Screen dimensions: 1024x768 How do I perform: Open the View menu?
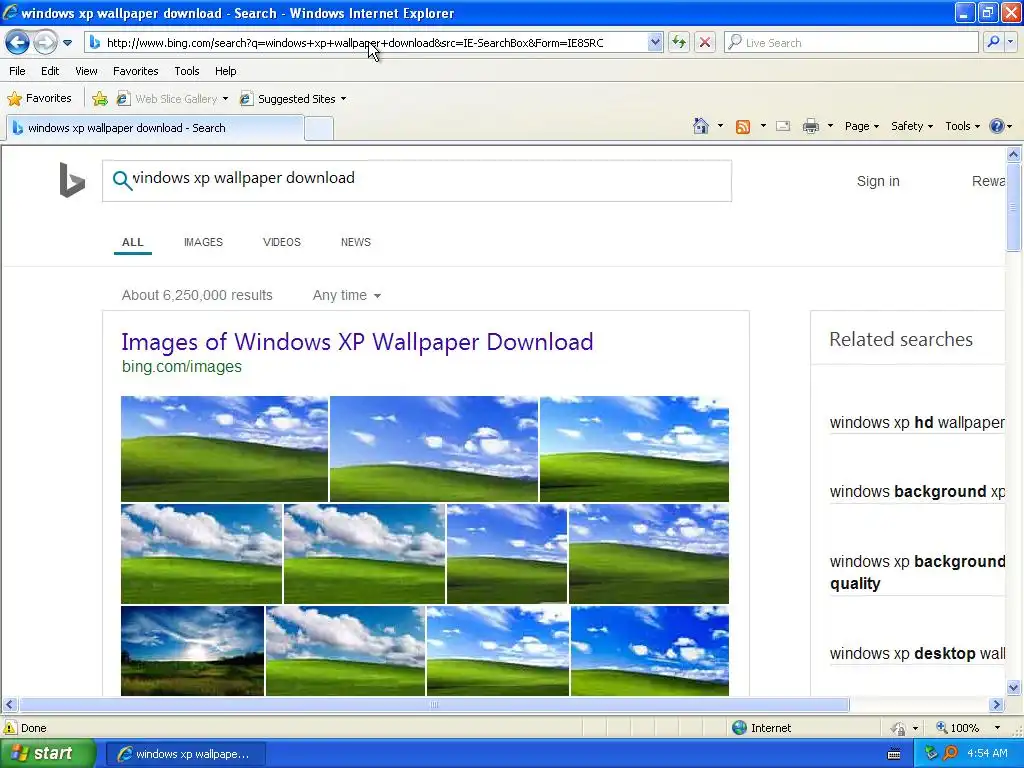coord(86,71)
